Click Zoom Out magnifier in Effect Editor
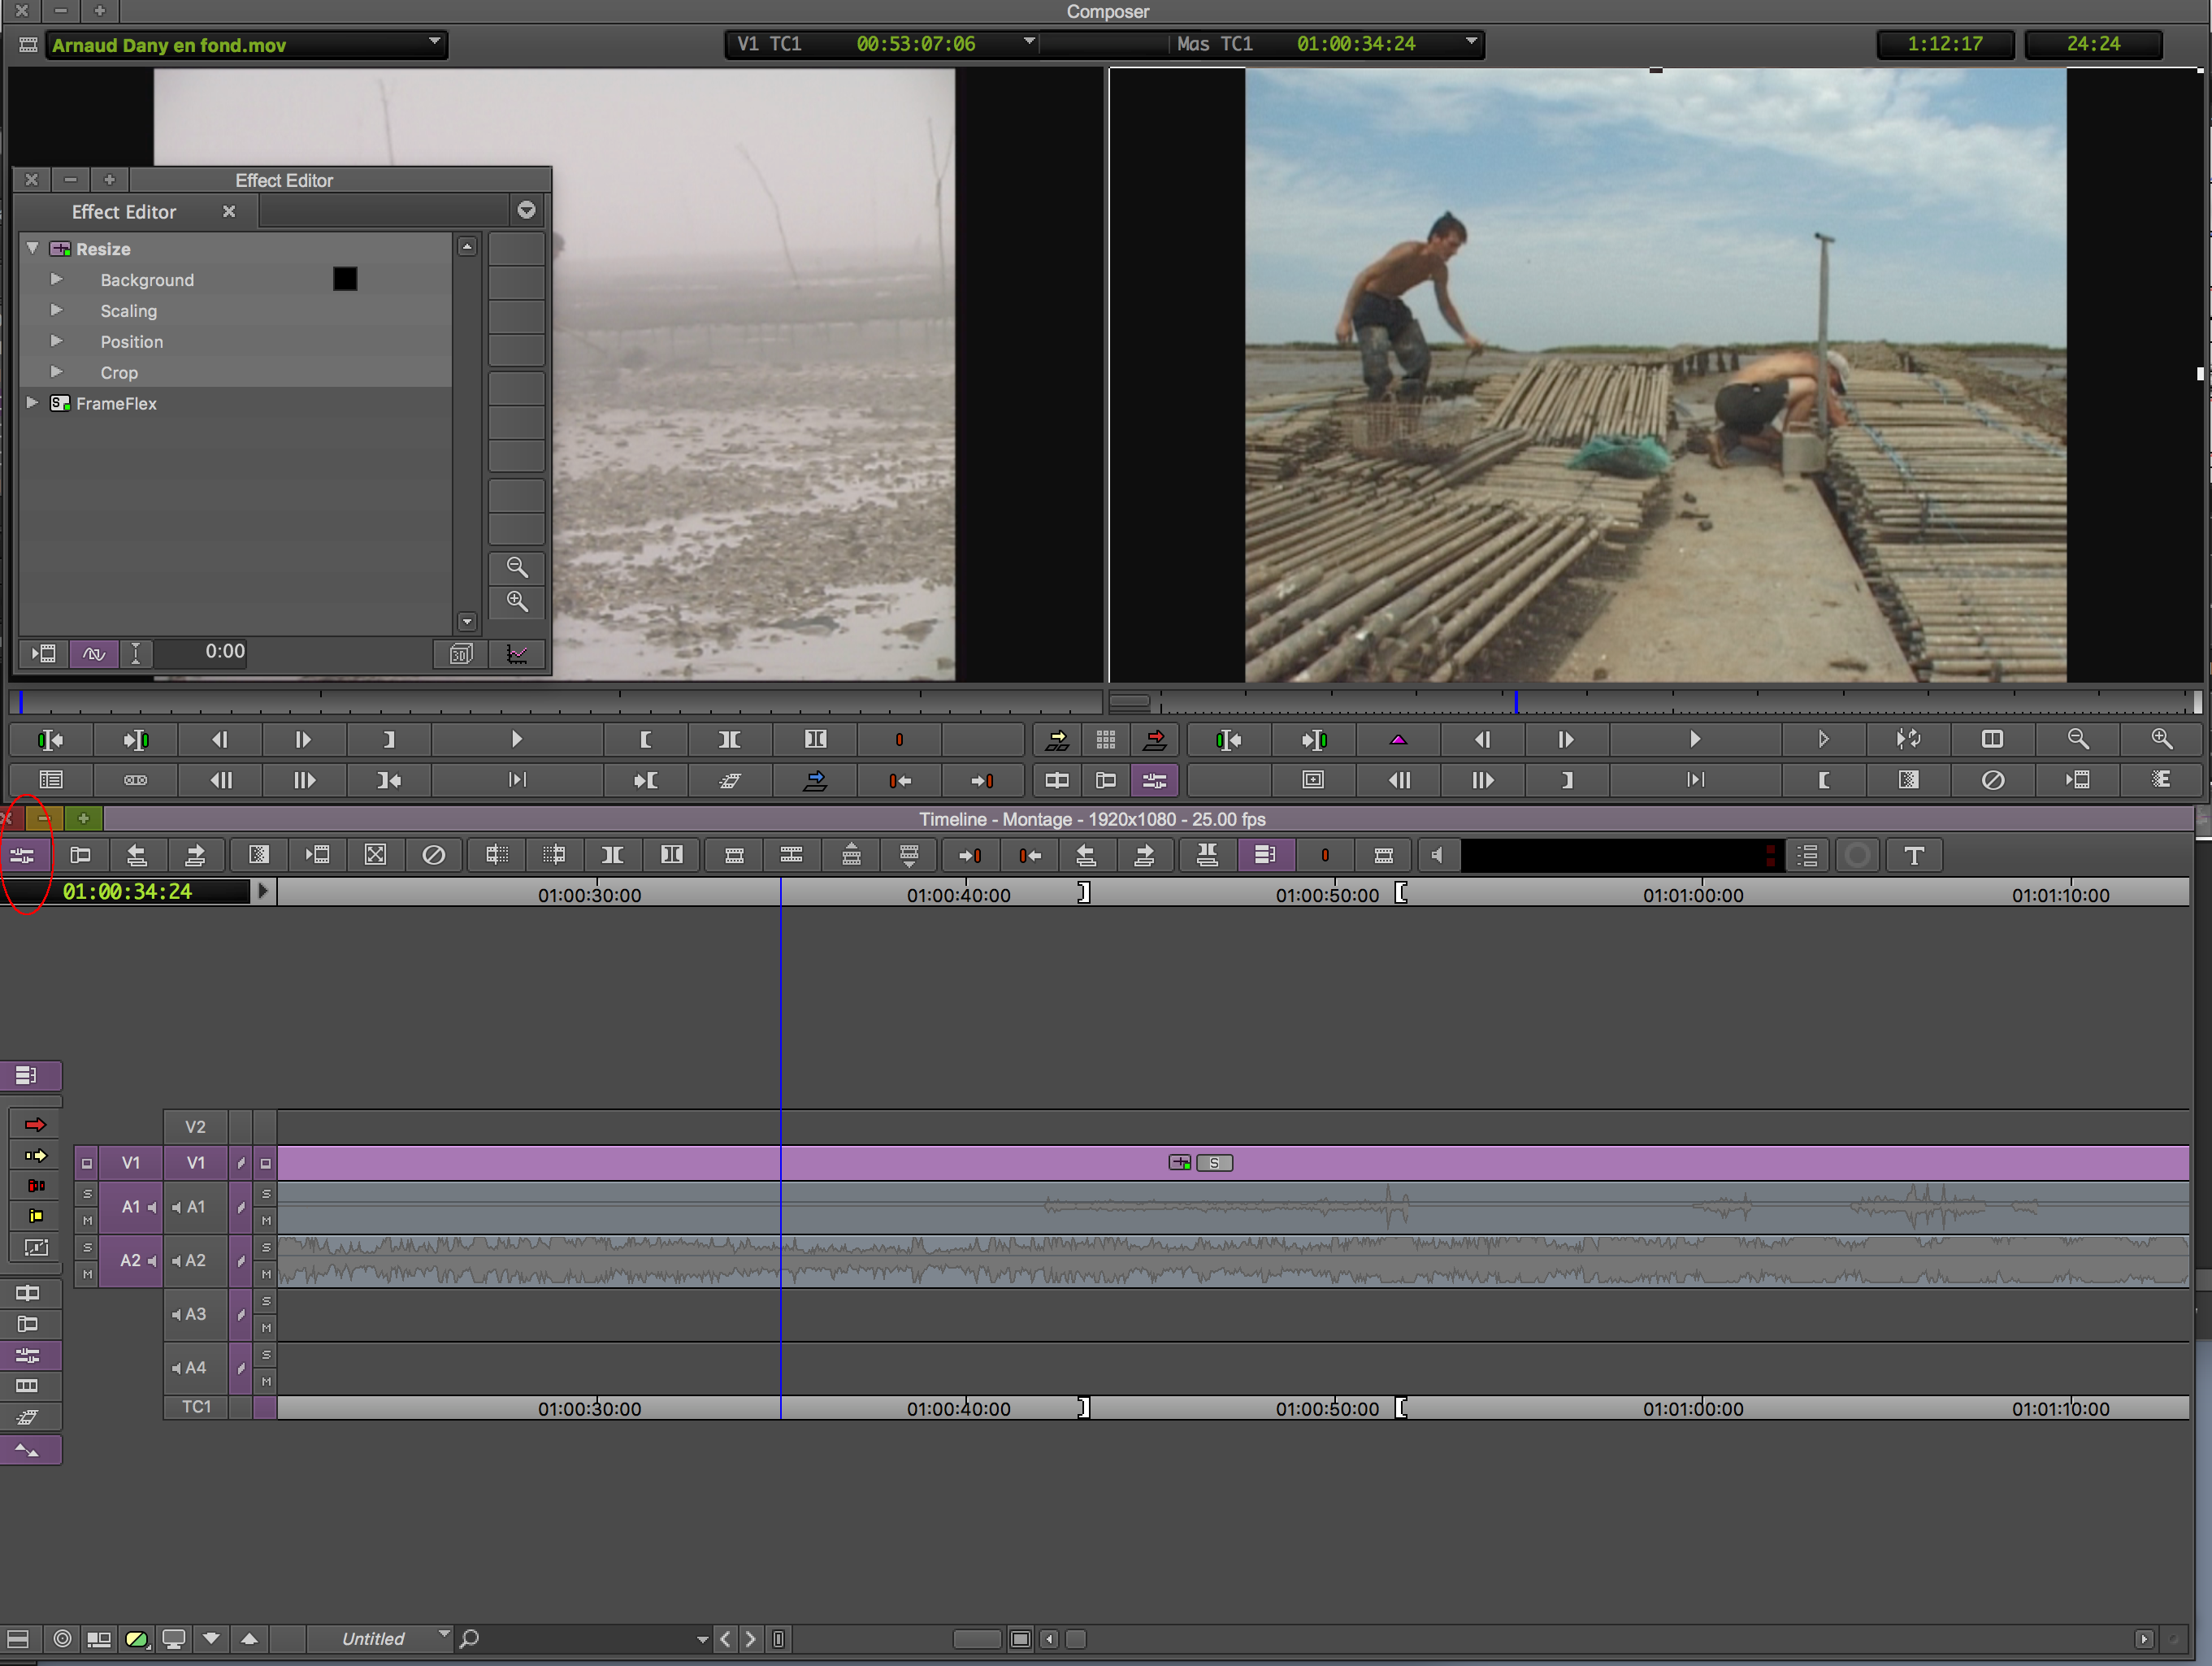The width and height of the screenshot is (2212, 1666). point(517,567)
